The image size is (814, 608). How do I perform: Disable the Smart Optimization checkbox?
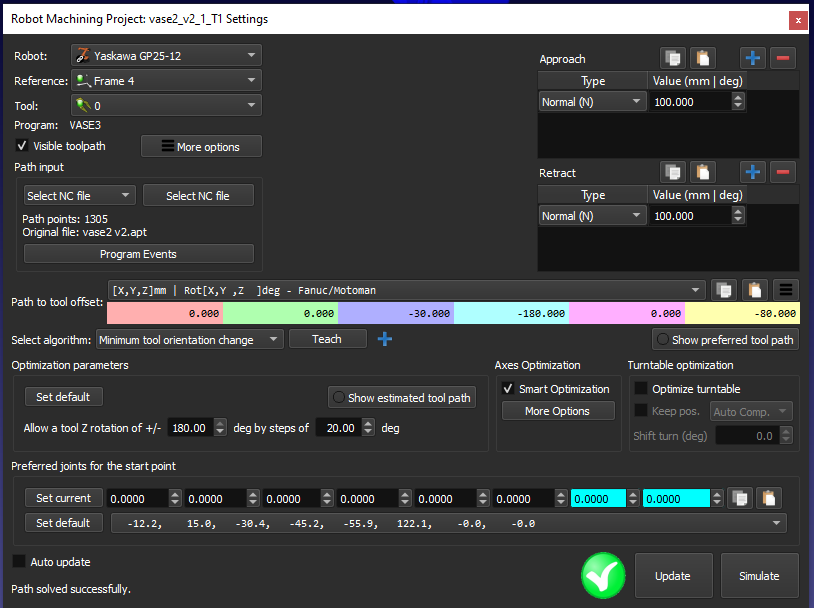pos(508,389)
